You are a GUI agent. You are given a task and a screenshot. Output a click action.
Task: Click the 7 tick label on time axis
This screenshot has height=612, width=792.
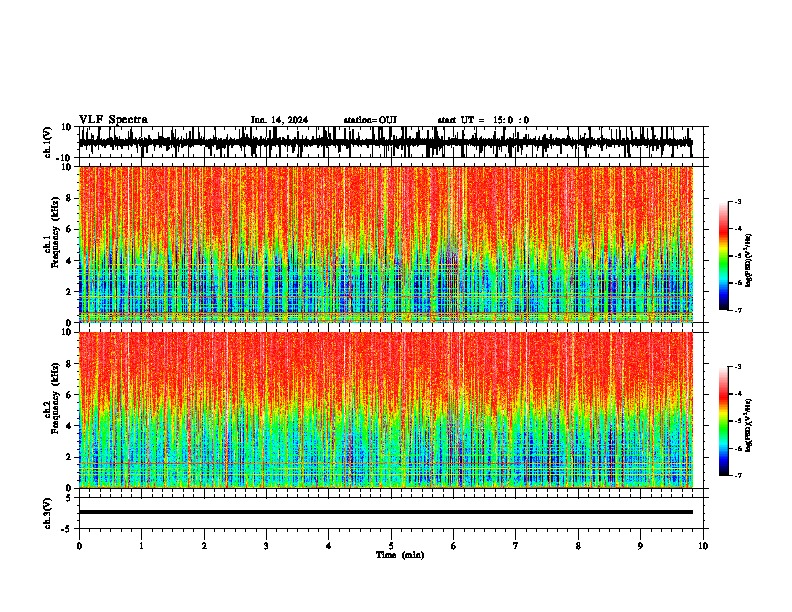point(516,546)
